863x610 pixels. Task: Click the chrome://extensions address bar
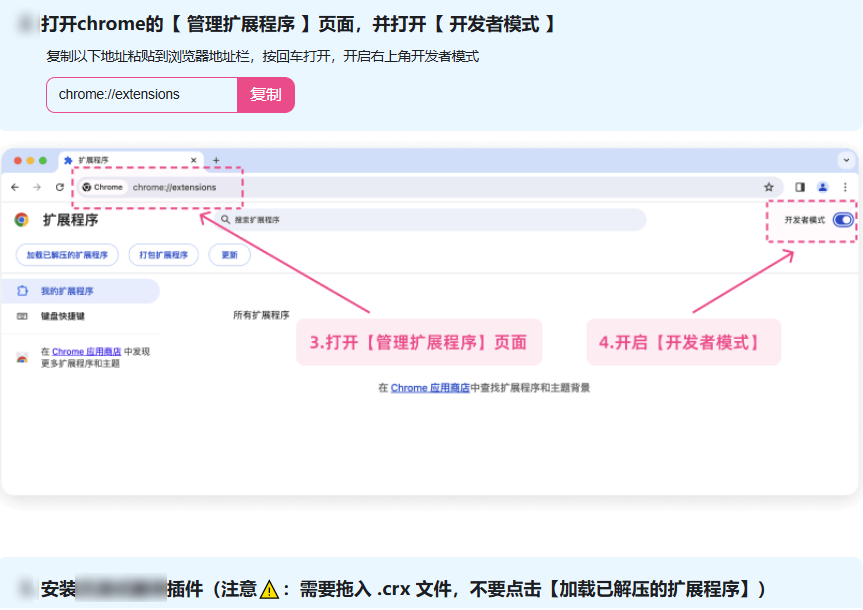[x=175, y=187]
